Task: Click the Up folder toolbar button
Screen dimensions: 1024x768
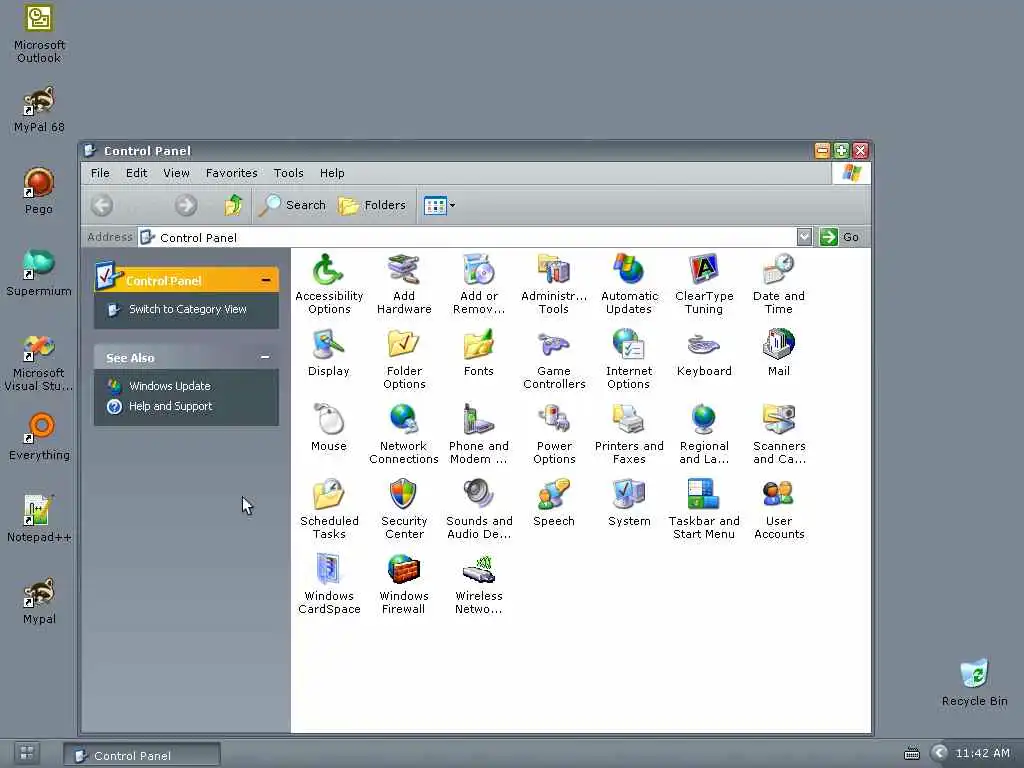Action: 233,205
